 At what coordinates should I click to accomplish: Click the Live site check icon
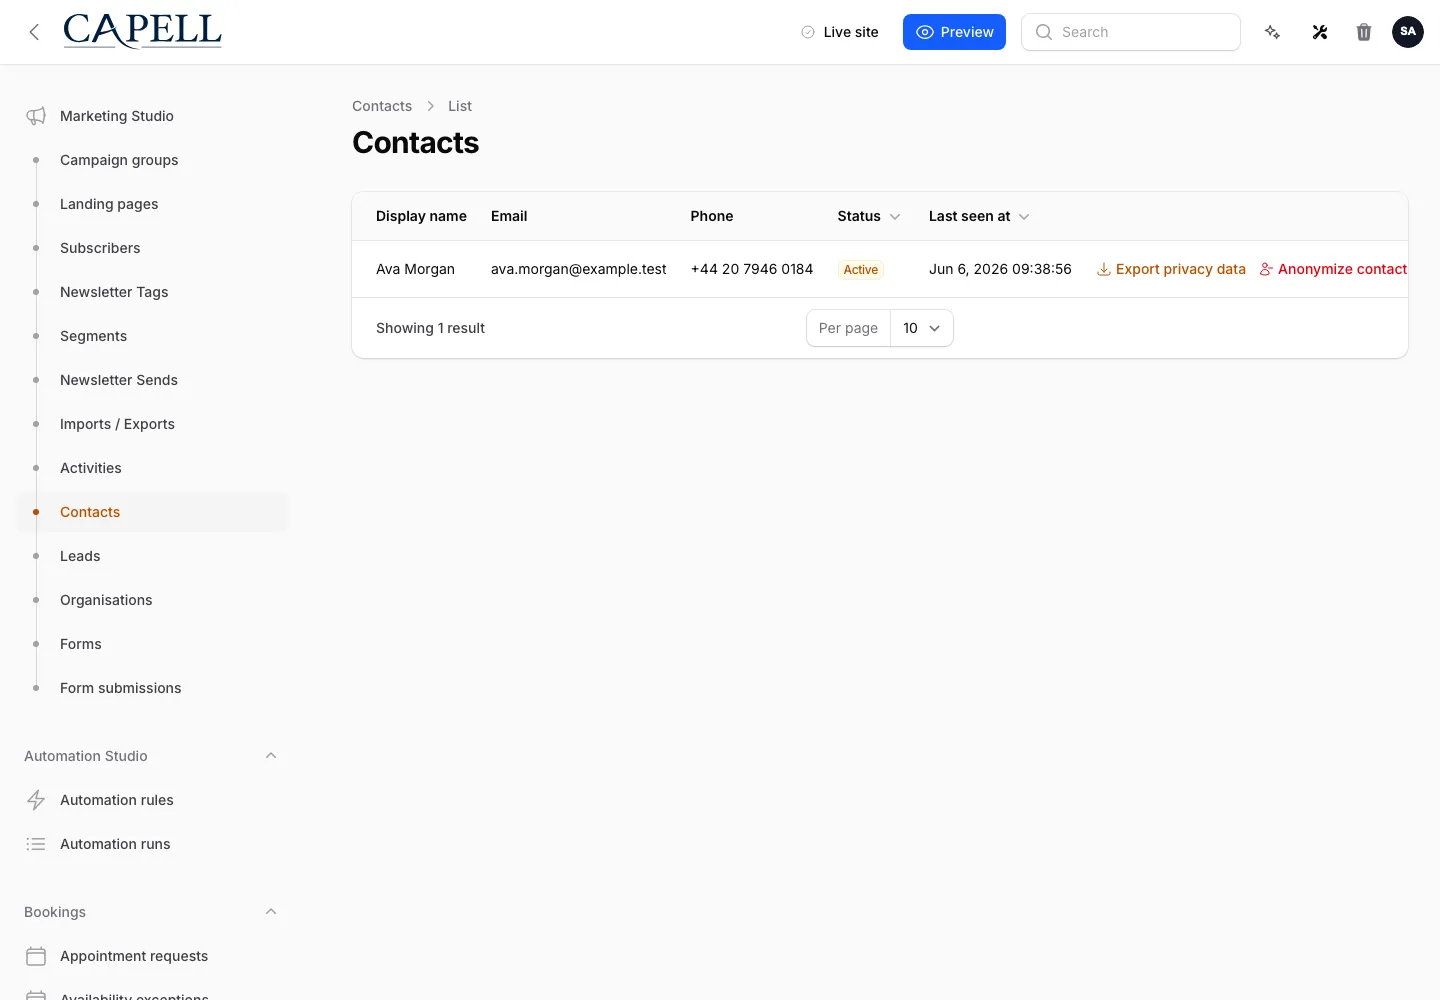click(808, 32)
